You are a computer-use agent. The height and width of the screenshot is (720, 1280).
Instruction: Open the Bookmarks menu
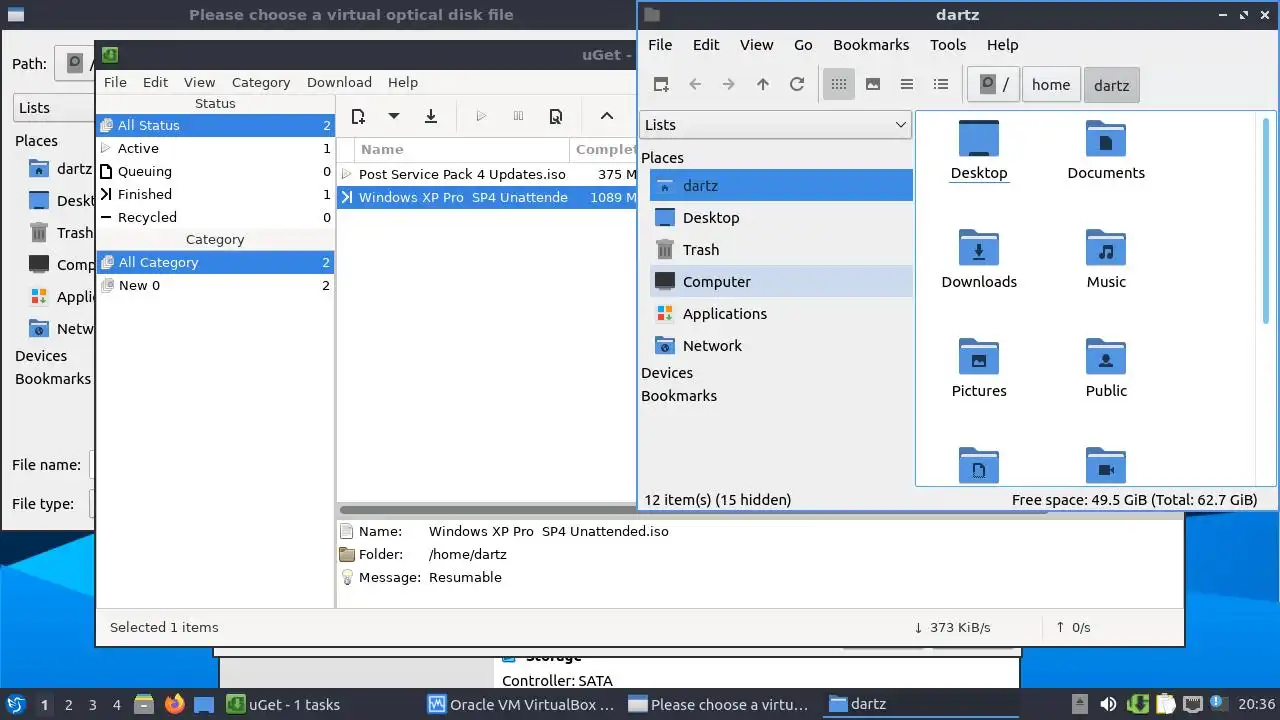pos(871,45)
